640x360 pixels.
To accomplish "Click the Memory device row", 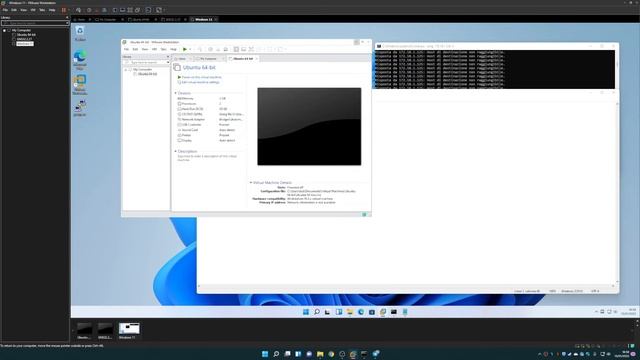I will (x=210, y=98).
